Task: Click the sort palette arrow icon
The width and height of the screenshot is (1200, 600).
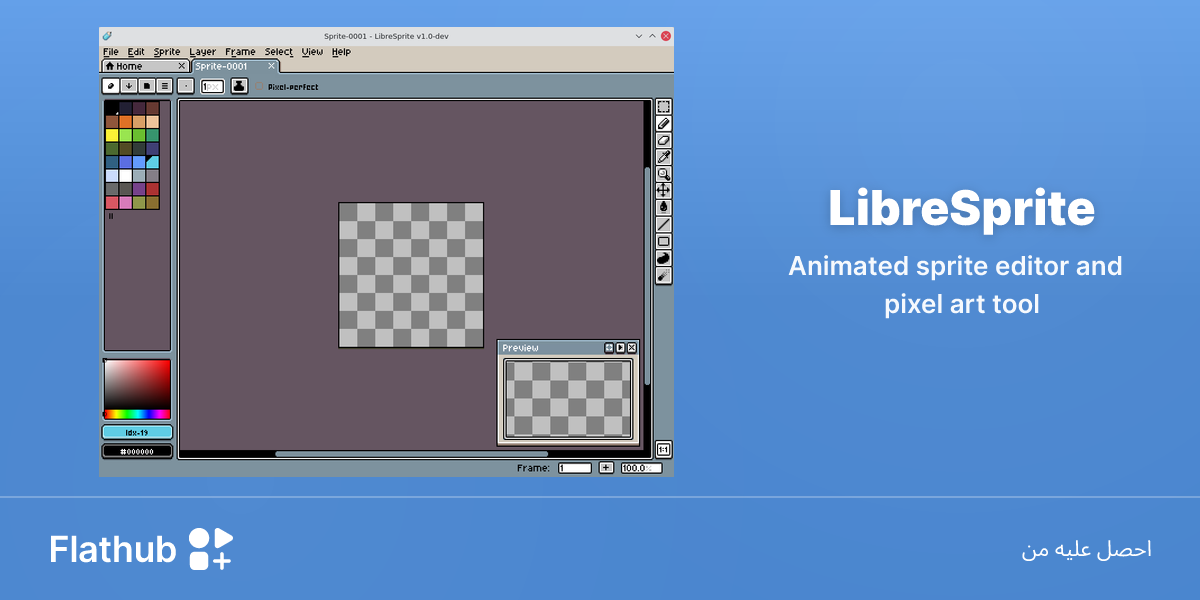Action: click(x=129, y=86)
